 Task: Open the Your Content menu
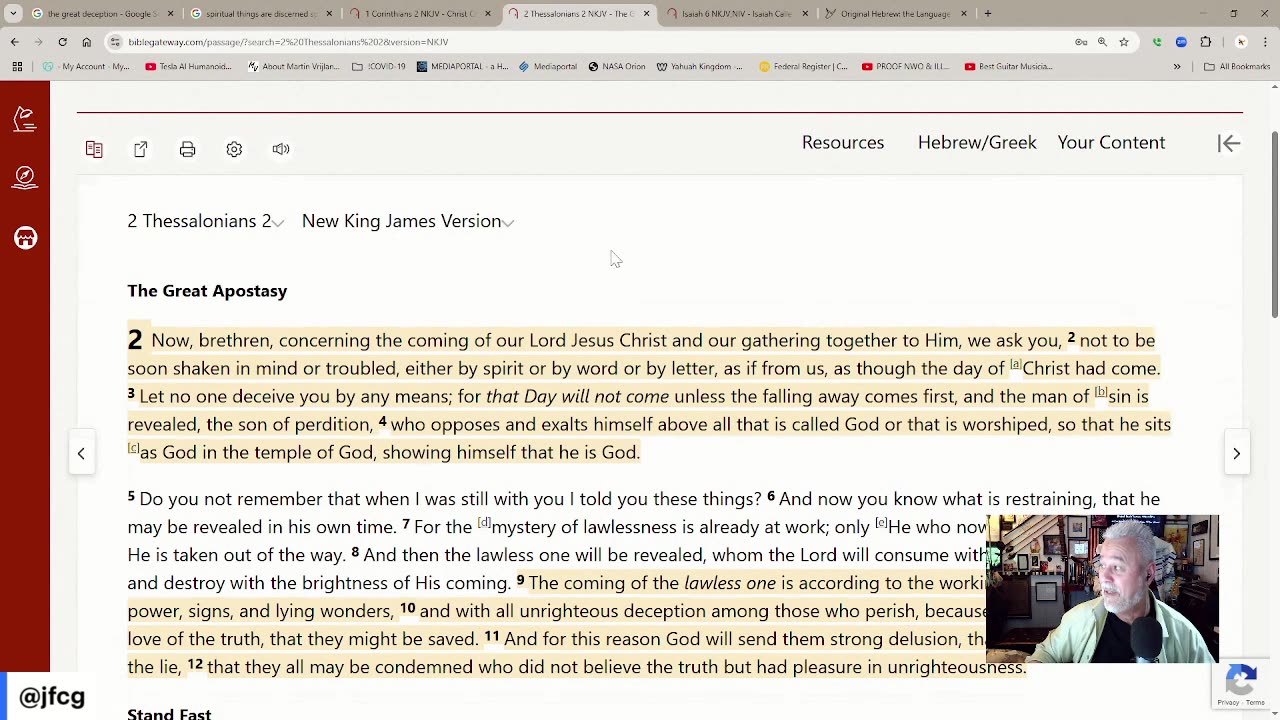[x=1111, y=143]
